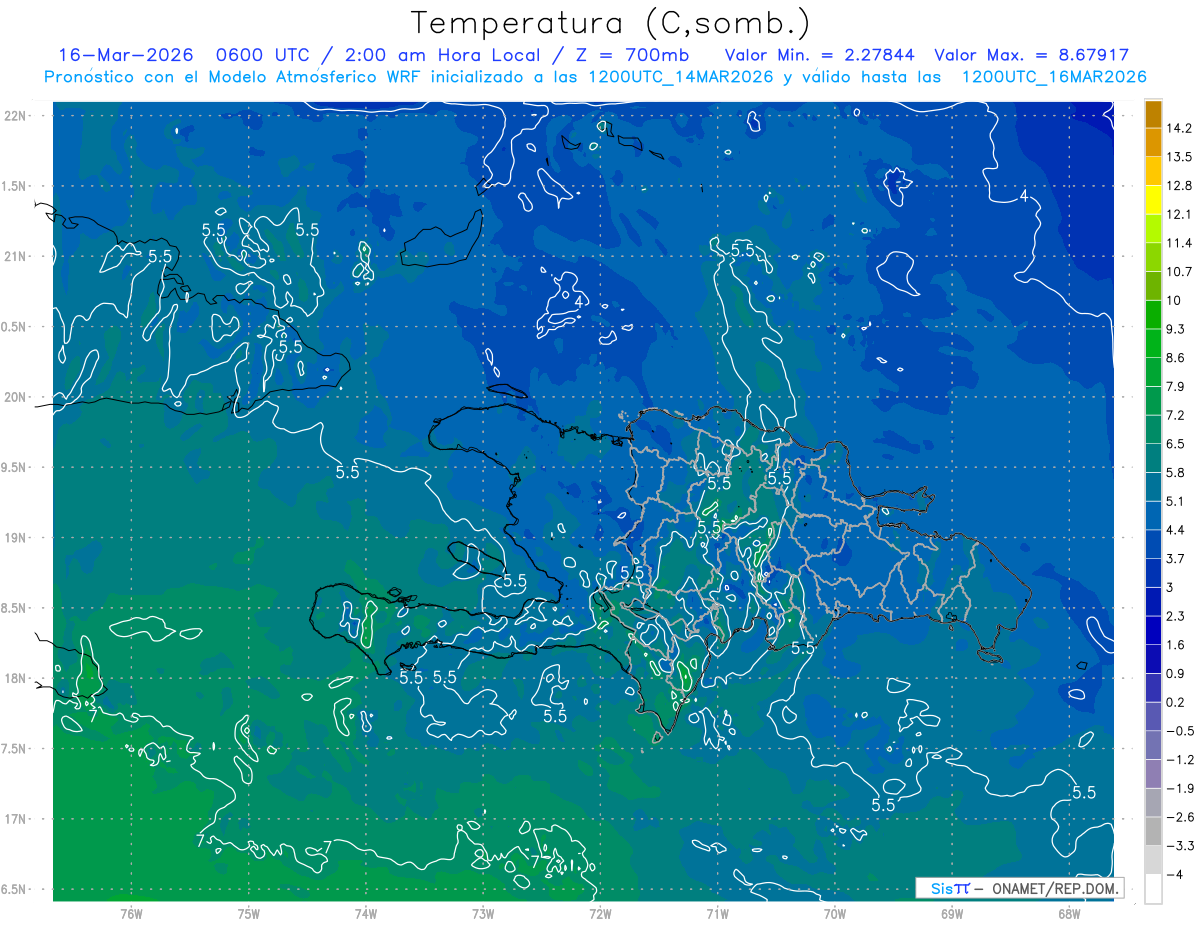Viewport: 1200px width, 927px height.
Task: Click the '-4' colorbar value
Action: pyautogui.click(x=1174, y=875)
